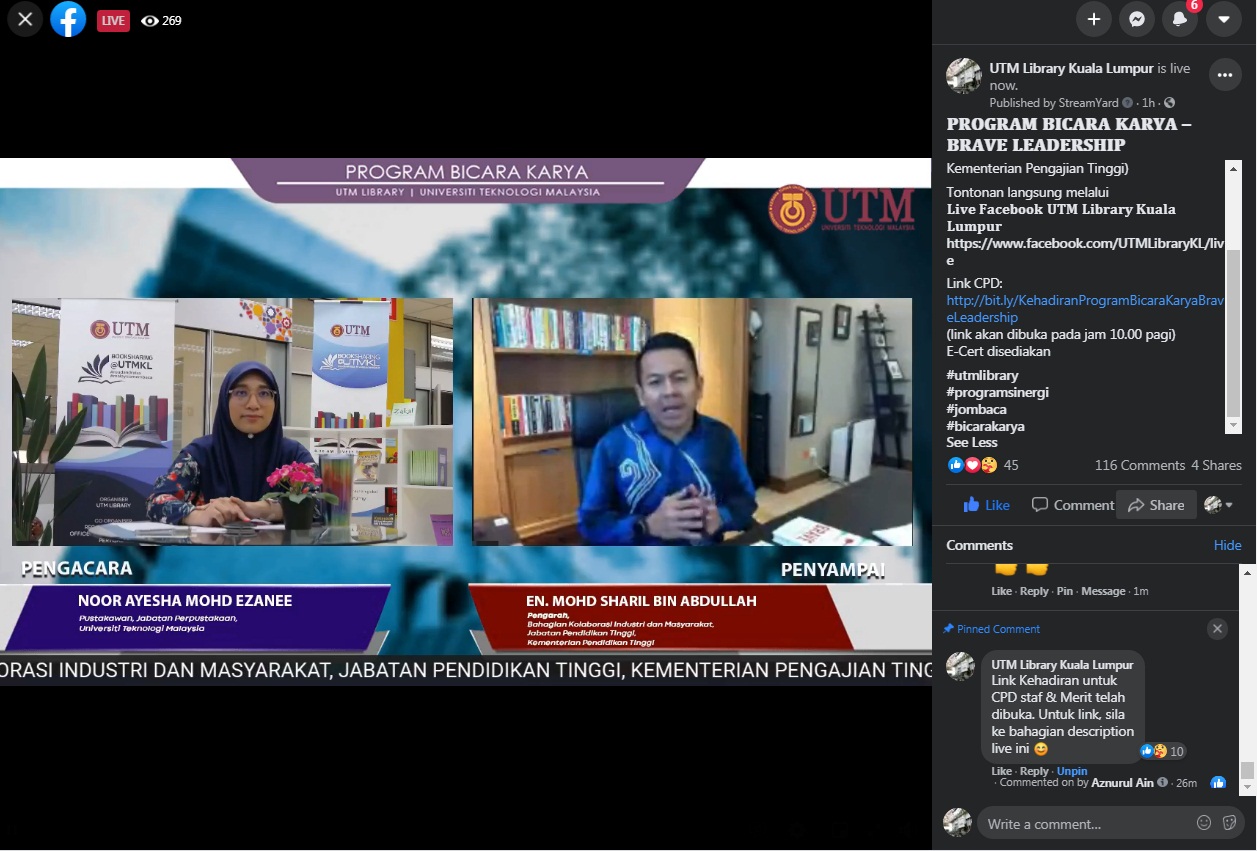This screenshot has width=1257, height=851.
Task: Like the comment posted 1m ago
Action: [x=1002, y=591]
